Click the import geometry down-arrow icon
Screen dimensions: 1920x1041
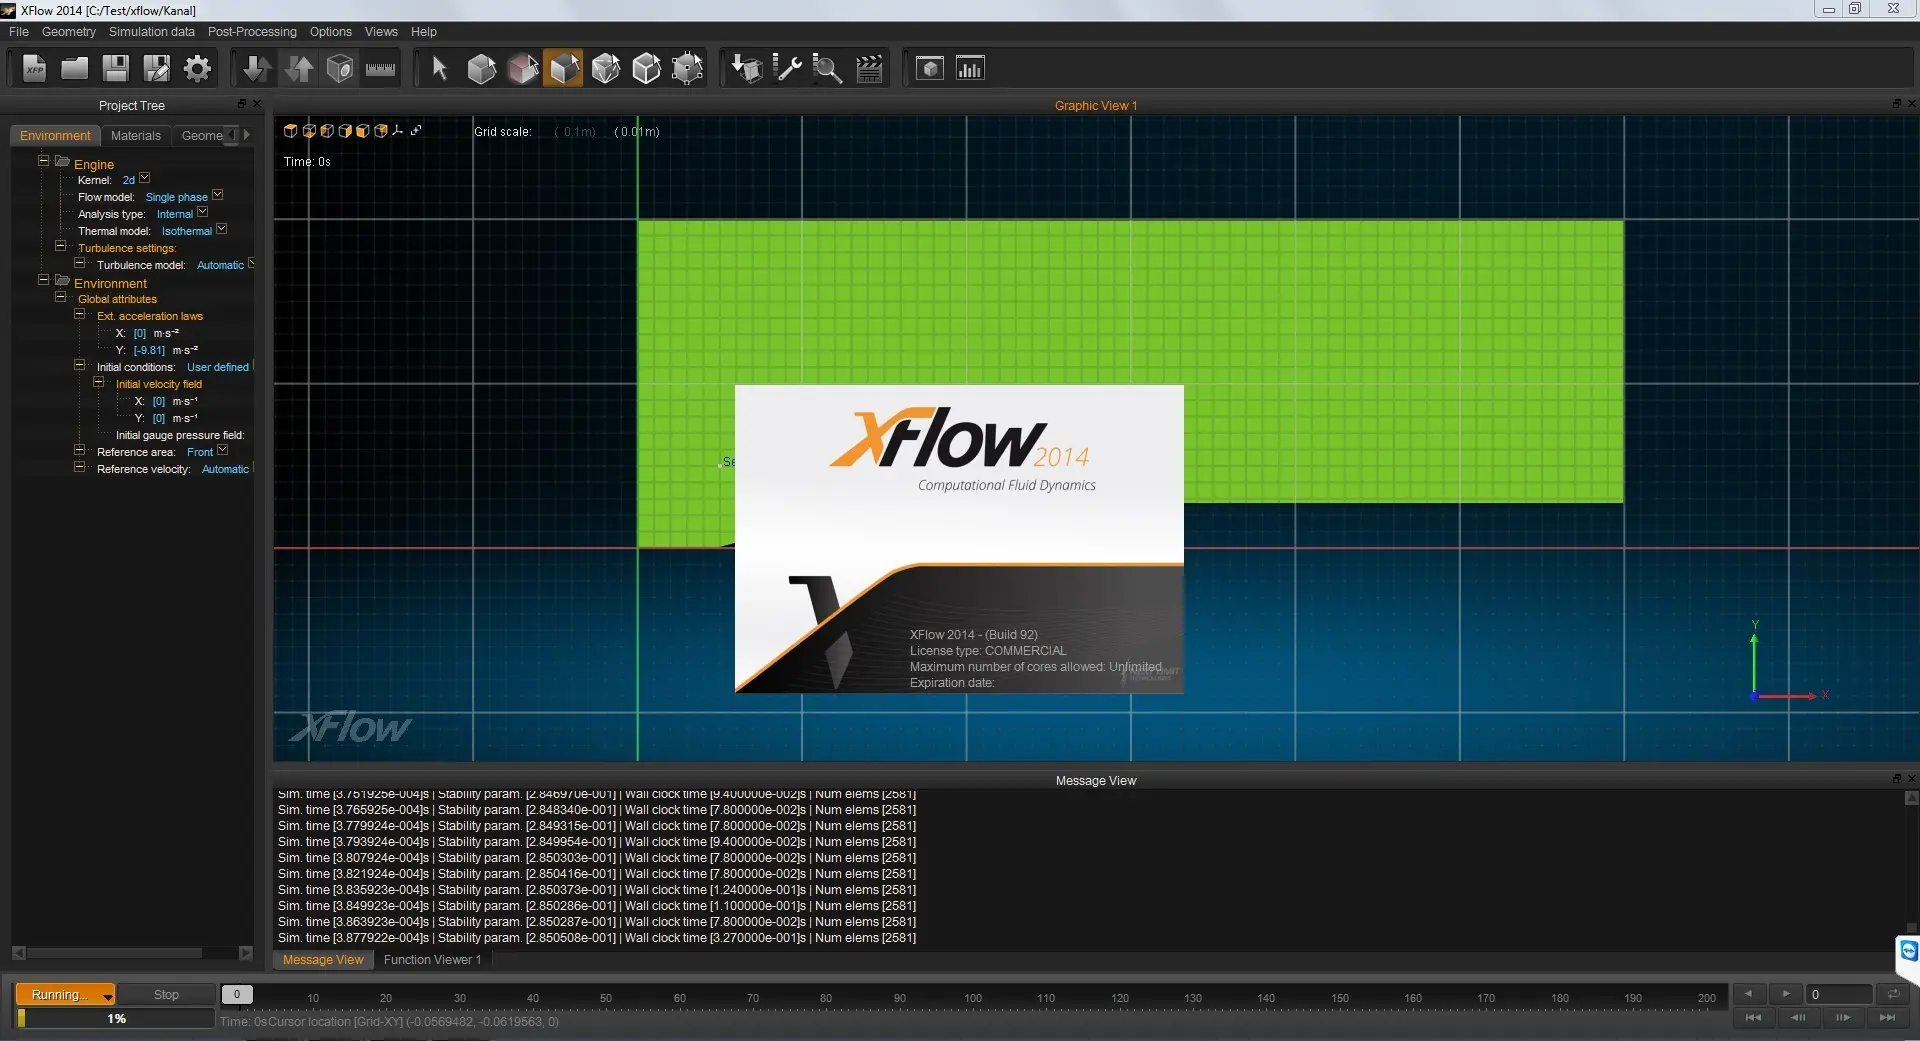[256, 69]
